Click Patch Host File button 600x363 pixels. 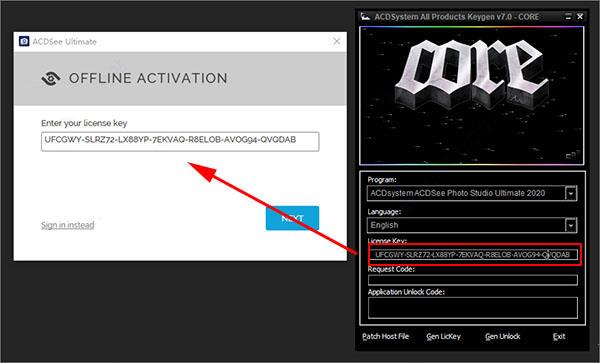pos(385,337)
